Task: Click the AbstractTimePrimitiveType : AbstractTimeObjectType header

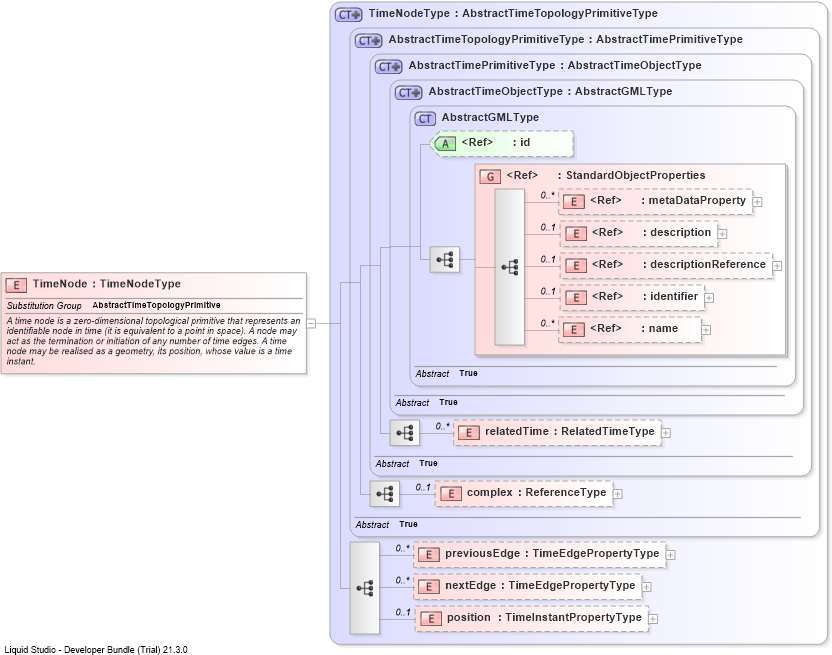Action: point(555,66)
